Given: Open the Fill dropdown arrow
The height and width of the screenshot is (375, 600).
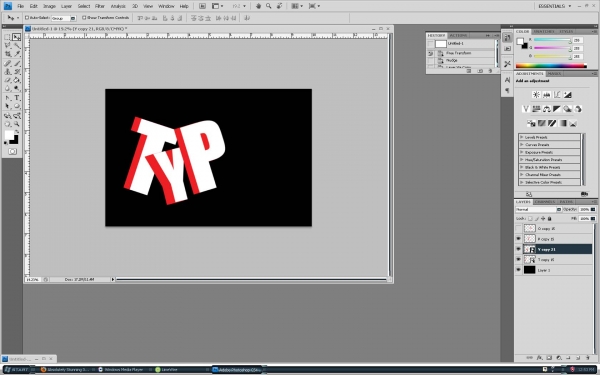Looking at the screenshot, I should (593, 218).
